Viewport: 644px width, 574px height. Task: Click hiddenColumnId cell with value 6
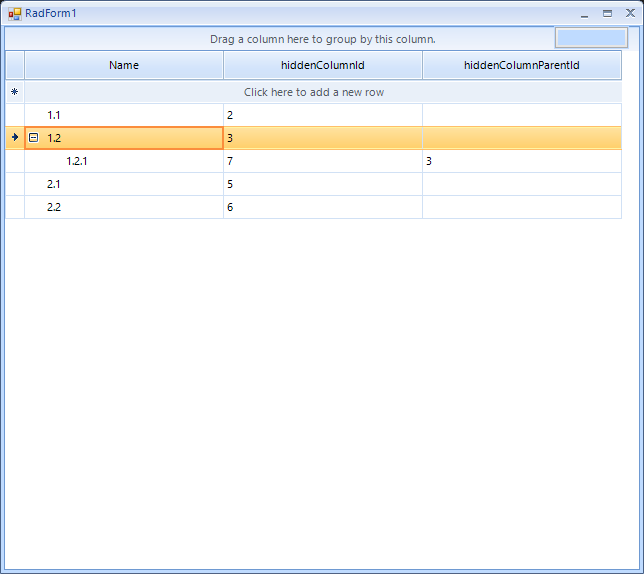tap(322, 207)
